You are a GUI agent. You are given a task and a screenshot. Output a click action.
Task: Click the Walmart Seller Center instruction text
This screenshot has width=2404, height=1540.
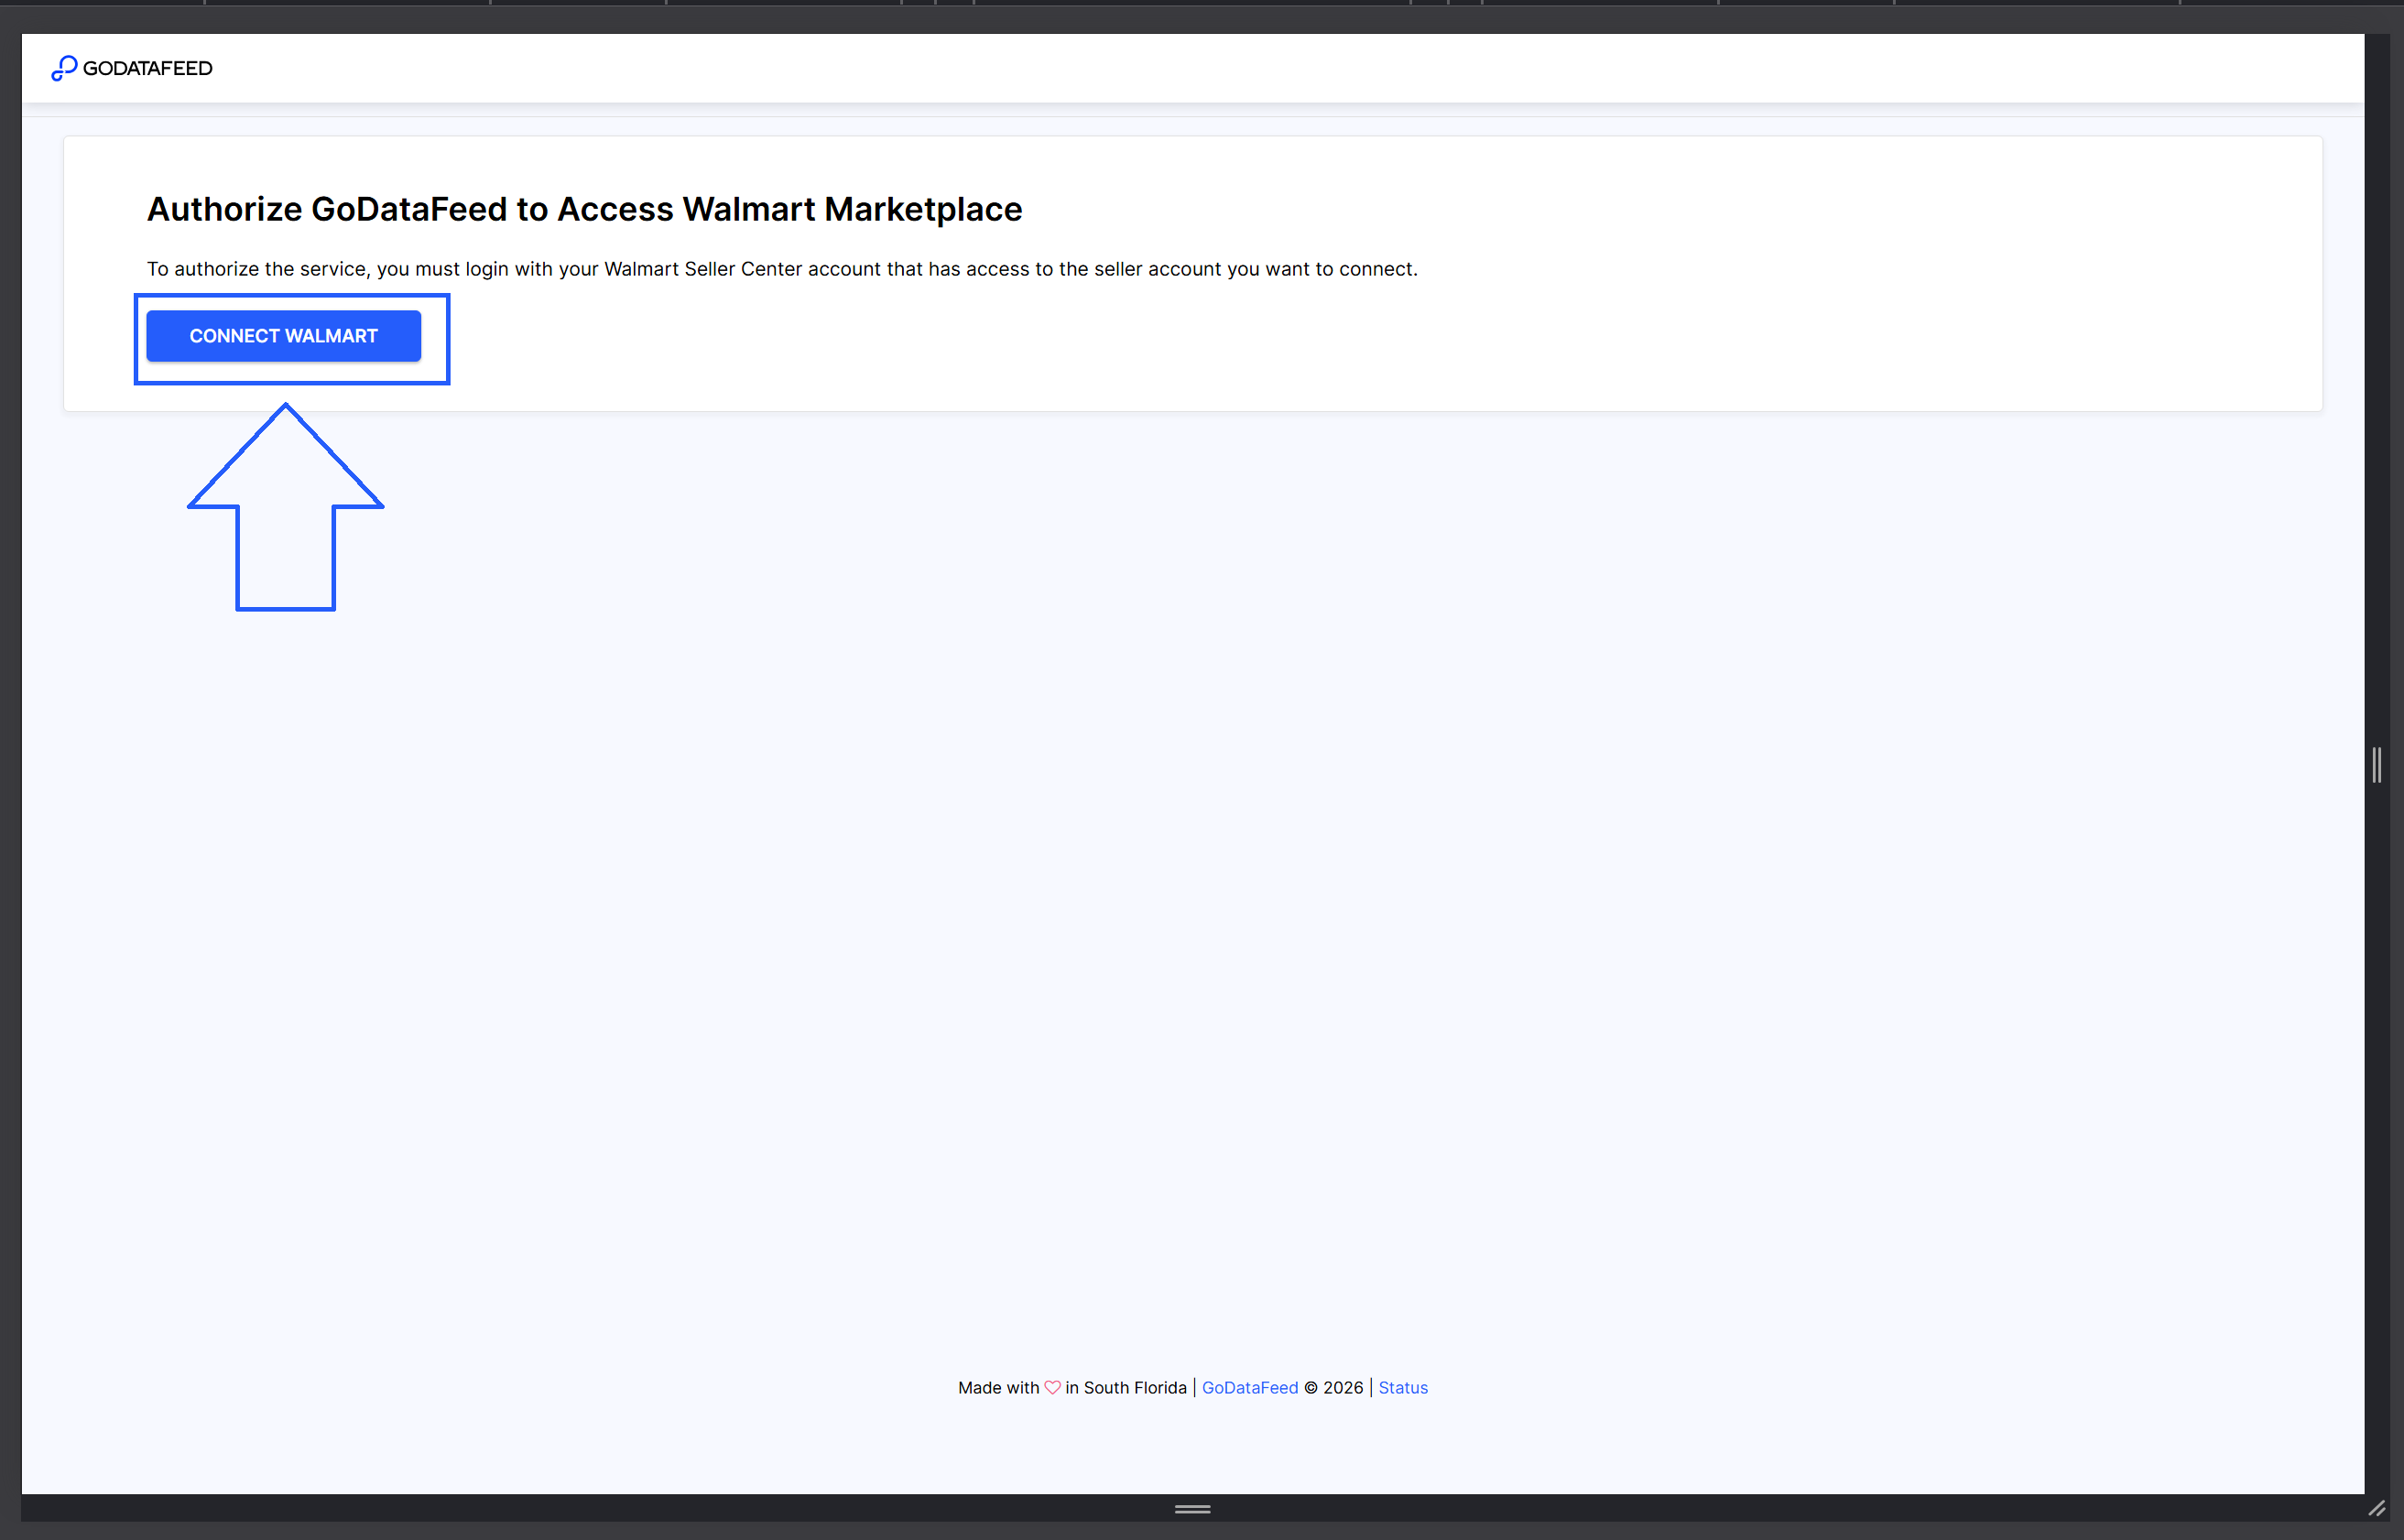pyautogui.click(x=781, y=269)
